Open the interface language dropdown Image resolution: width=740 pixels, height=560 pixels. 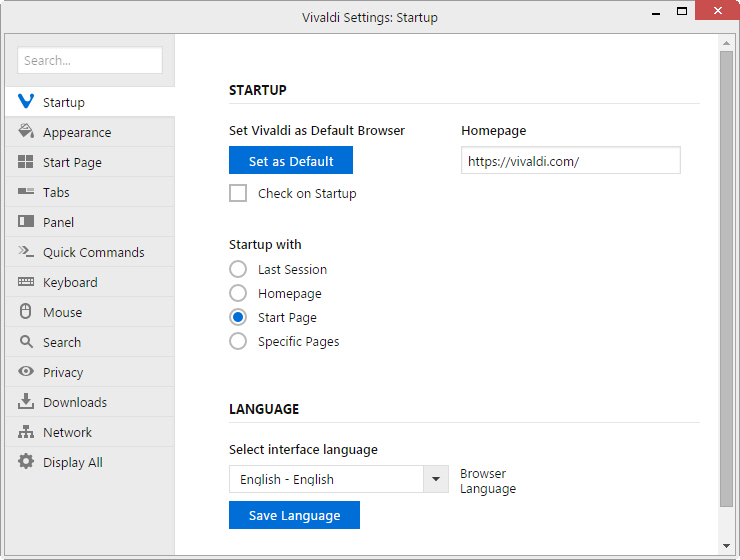[339, 479]
